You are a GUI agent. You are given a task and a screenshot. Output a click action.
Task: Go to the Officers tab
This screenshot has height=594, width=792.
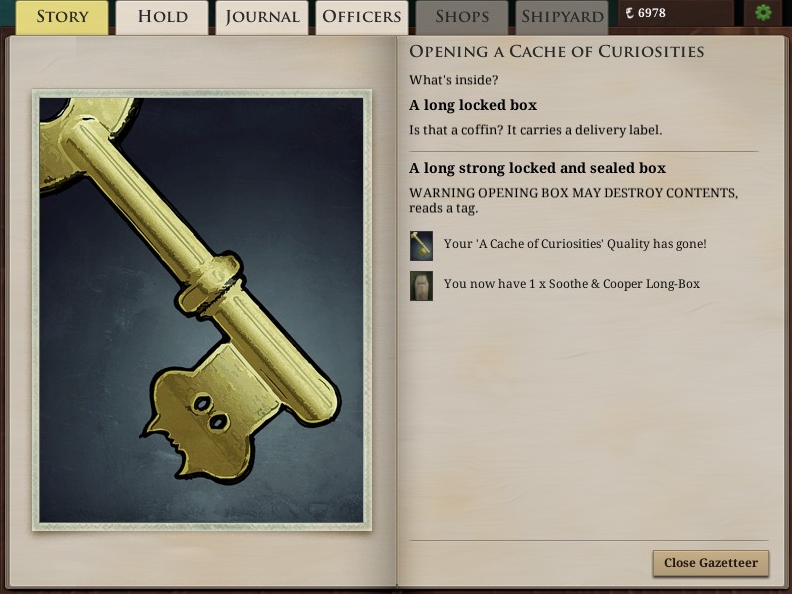(x=362, y=17)
